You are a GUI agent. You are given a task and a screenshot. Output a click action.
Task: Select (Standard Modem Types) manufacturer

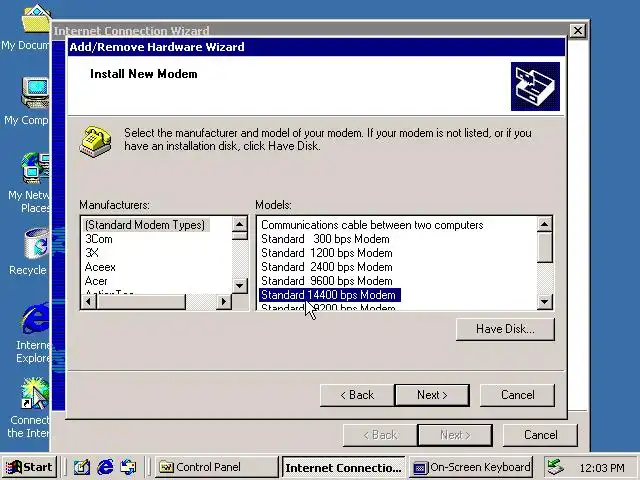tap(145, 225)
